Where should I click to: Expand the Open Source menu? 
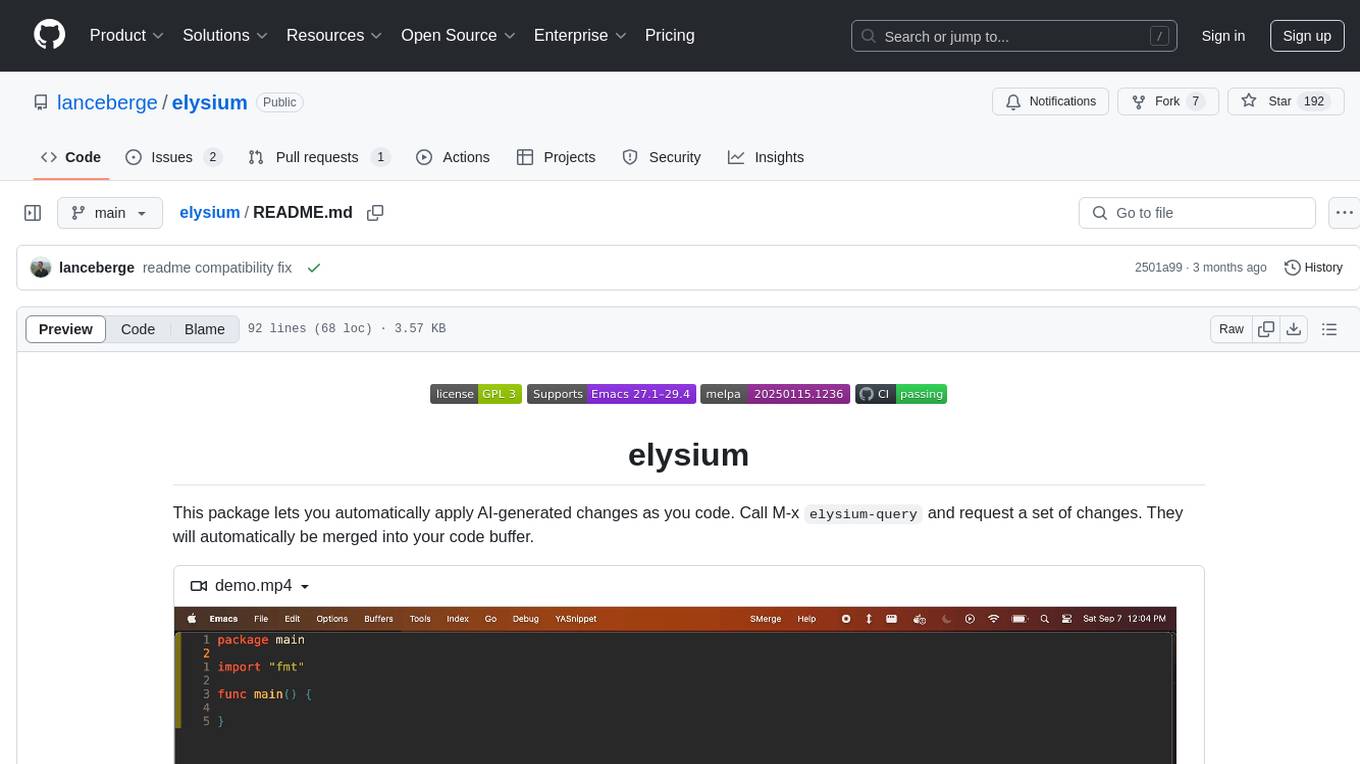tap(458, 35)
